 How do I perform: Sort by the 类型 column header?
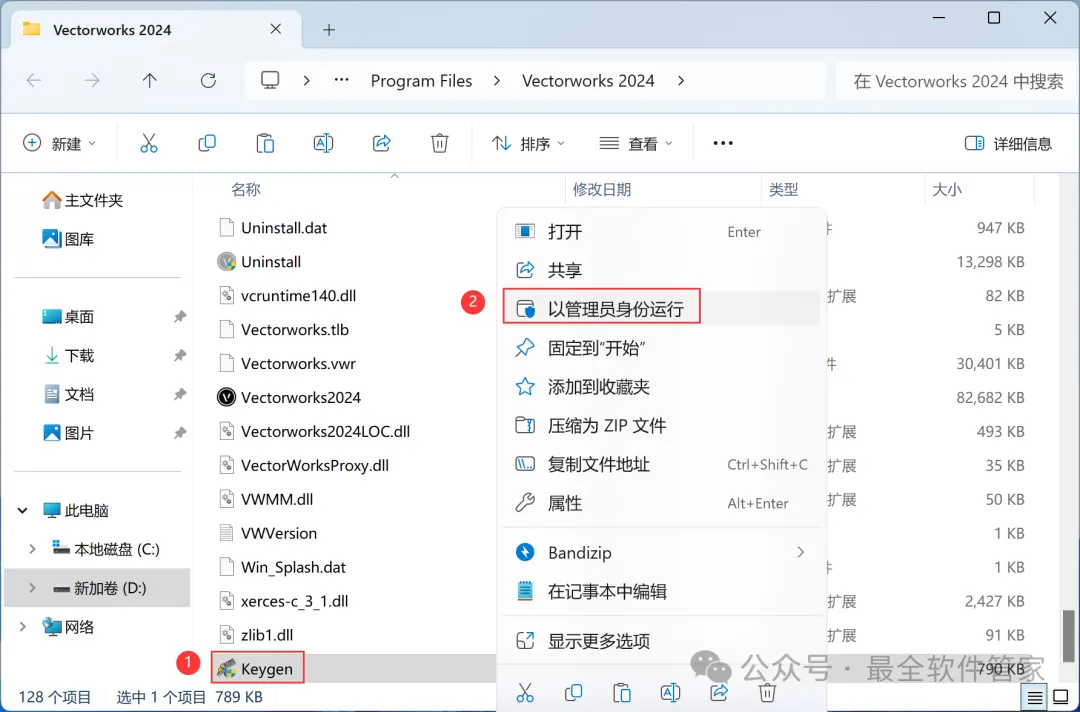(784, 189)
